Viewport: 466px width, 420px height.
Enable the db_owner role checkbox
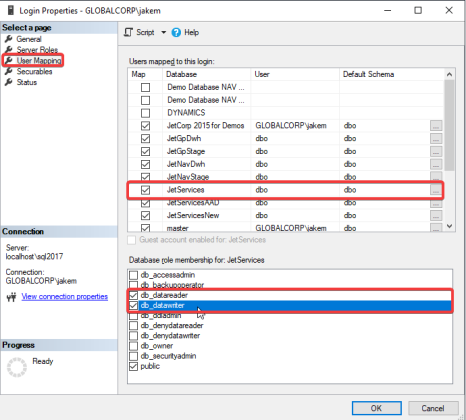click(x=133, y=346)
